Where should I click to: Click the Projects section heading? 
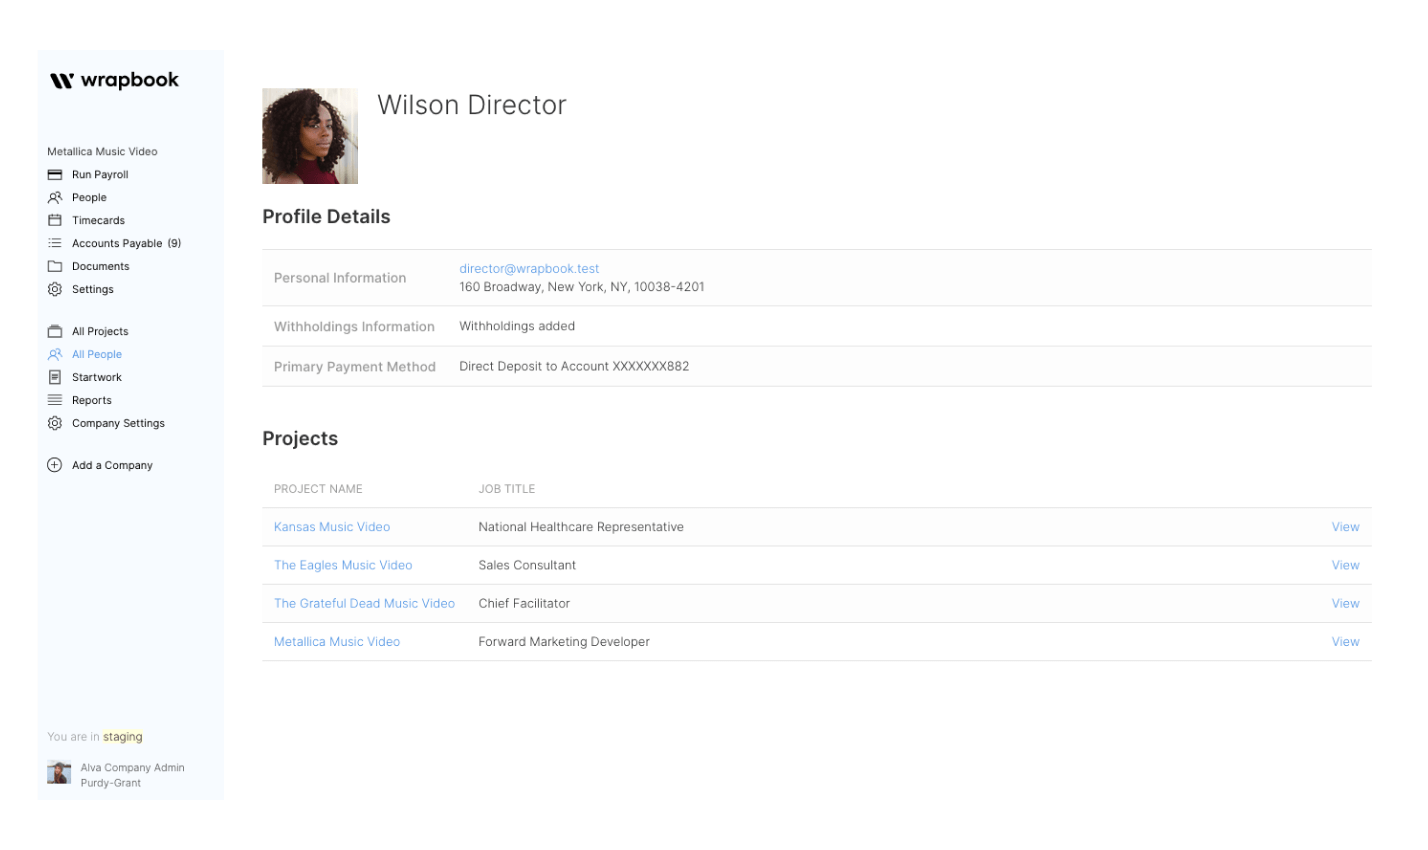(300, 439)
